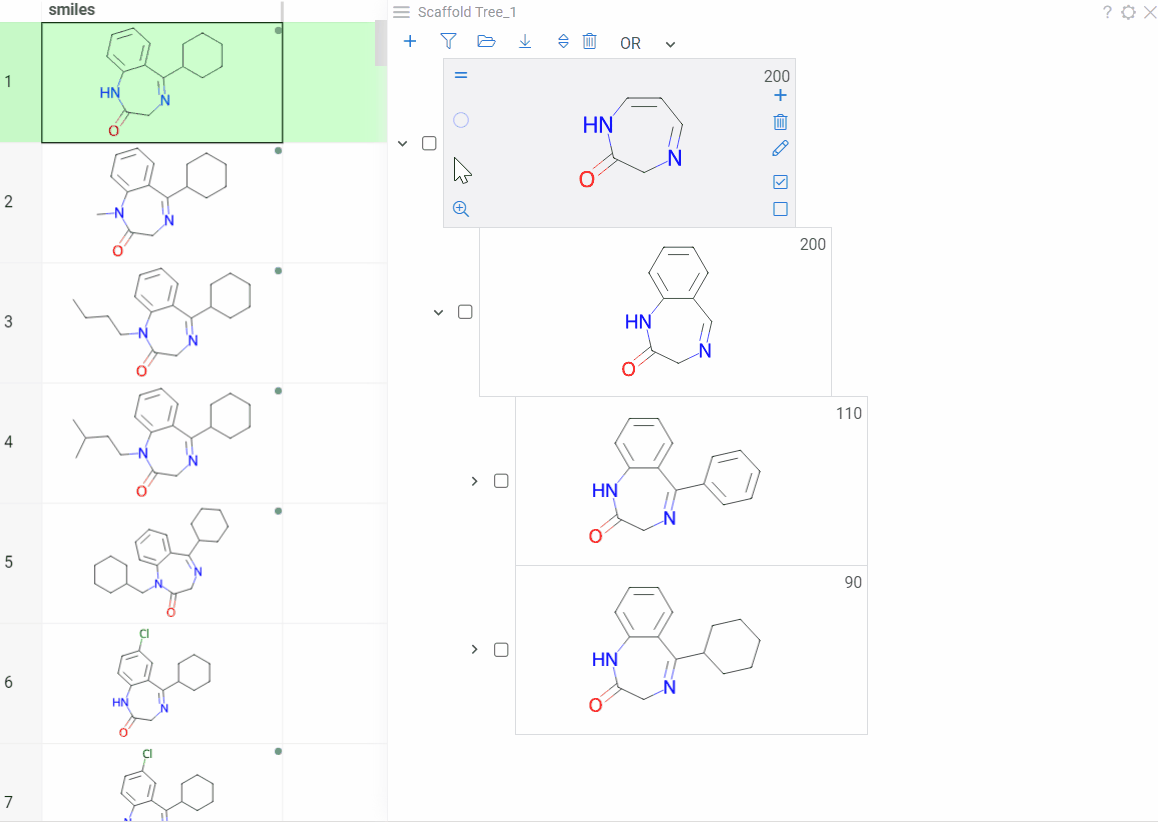The image size is (1158, 822).
Task: Check the box for the 90-count cyclohexyl scaffold
Action: click(501, 650)
